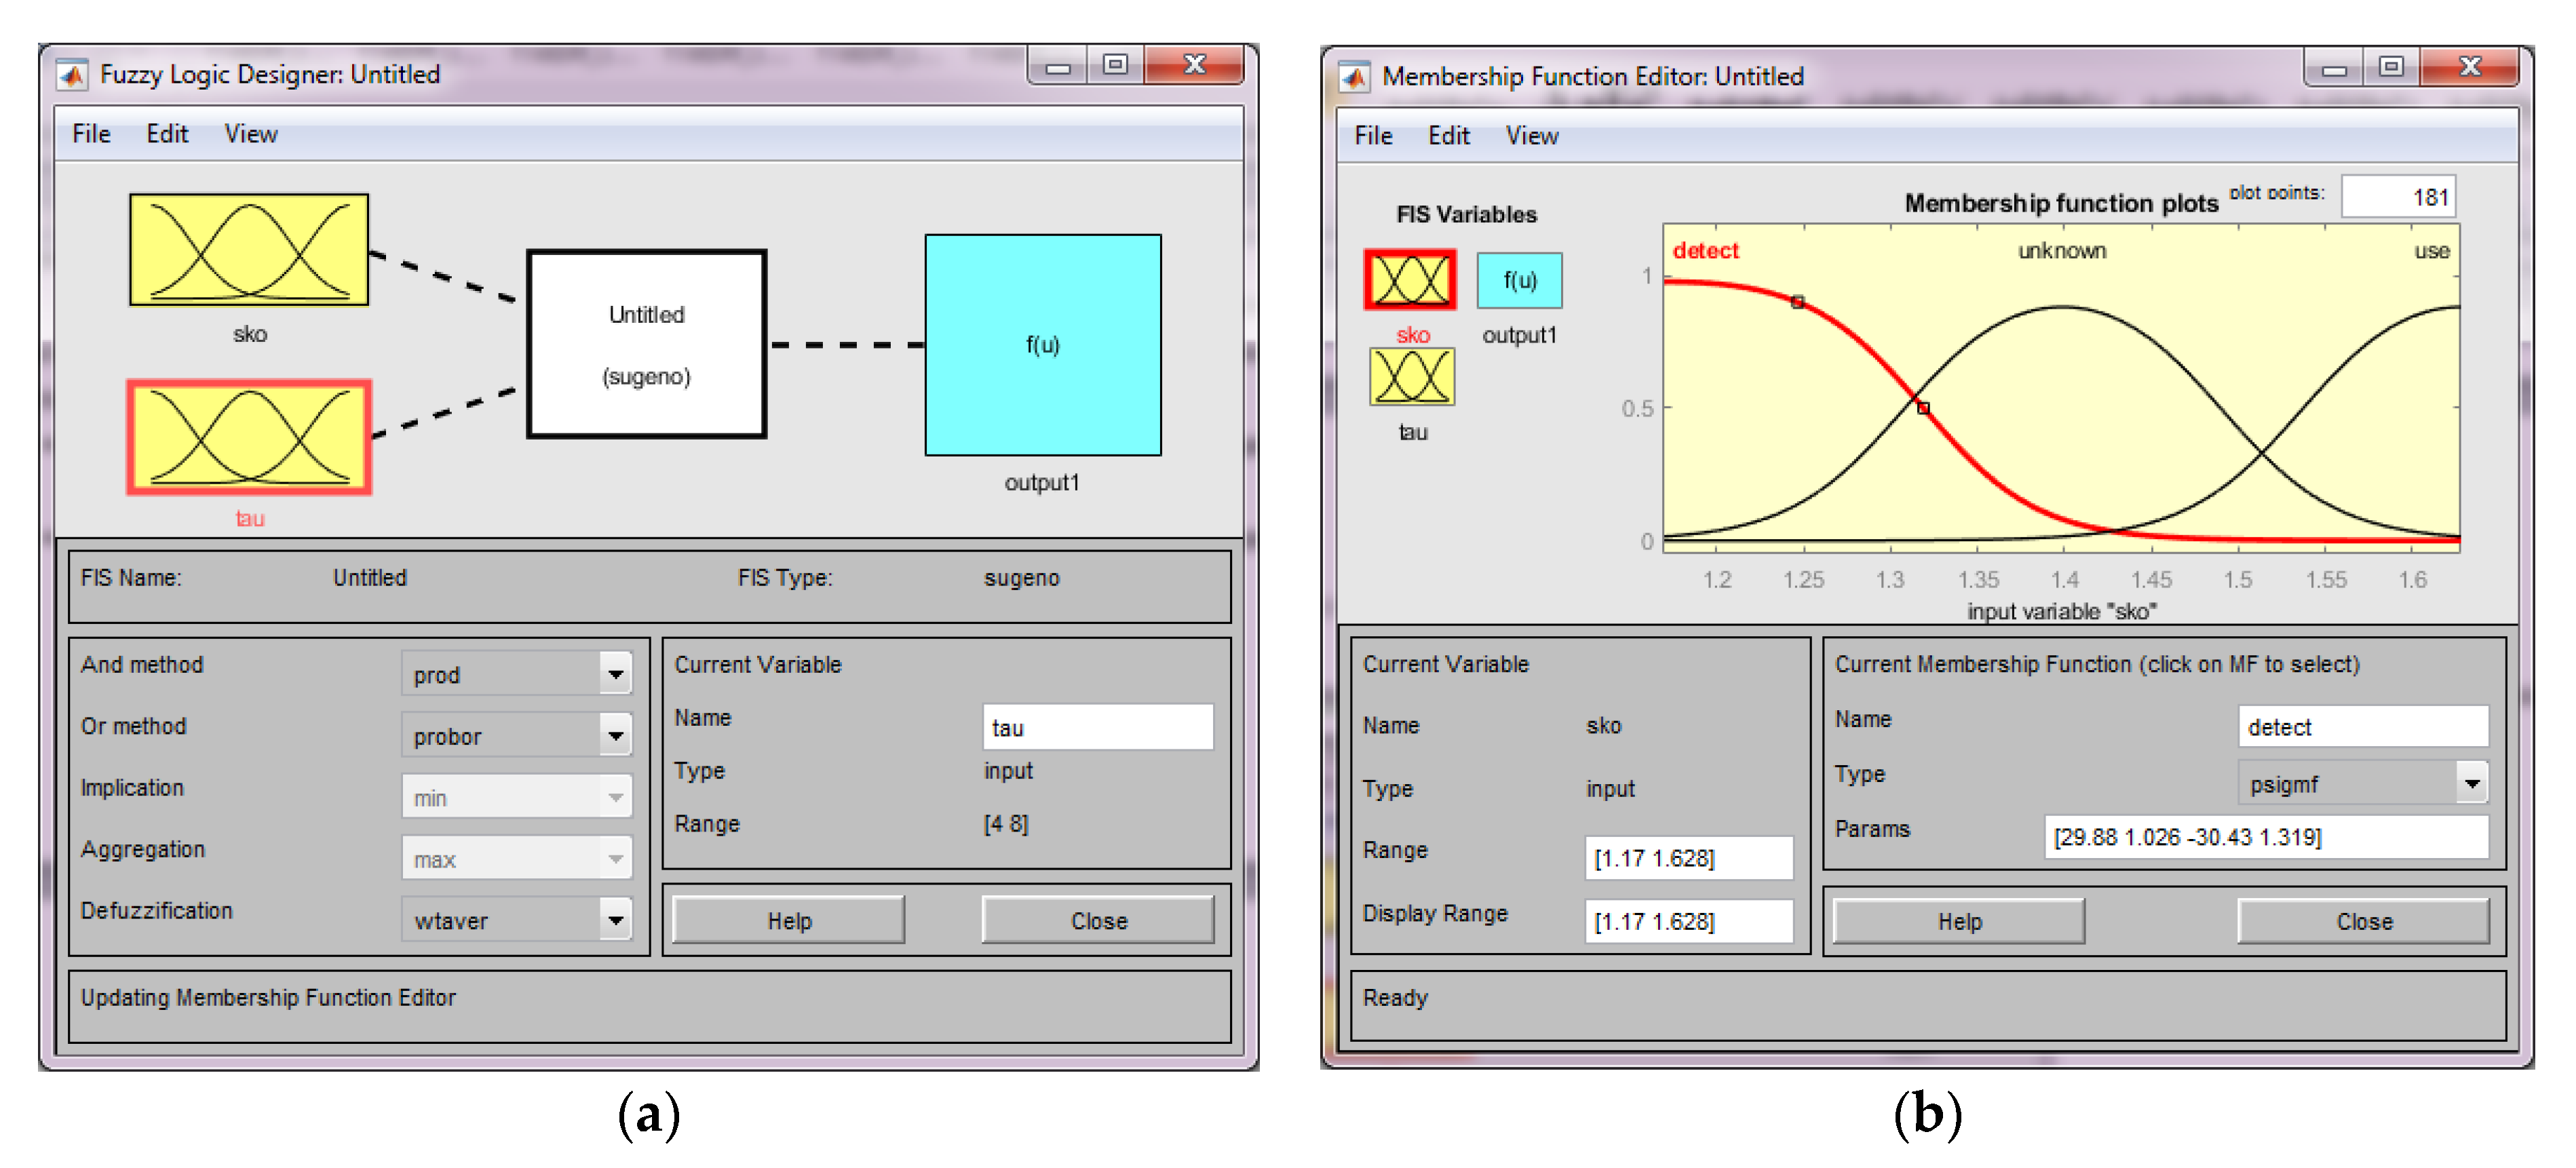2576x1168 pixels.
Task: Open Edit menu in Fuzzy Logic Designer
Action: (x=166, y=134)
